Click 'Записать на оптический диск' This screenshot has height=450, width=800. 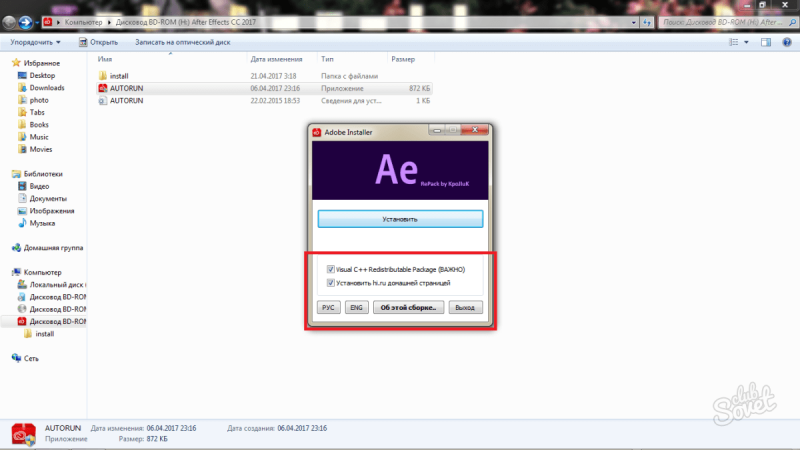coord(183,42)
